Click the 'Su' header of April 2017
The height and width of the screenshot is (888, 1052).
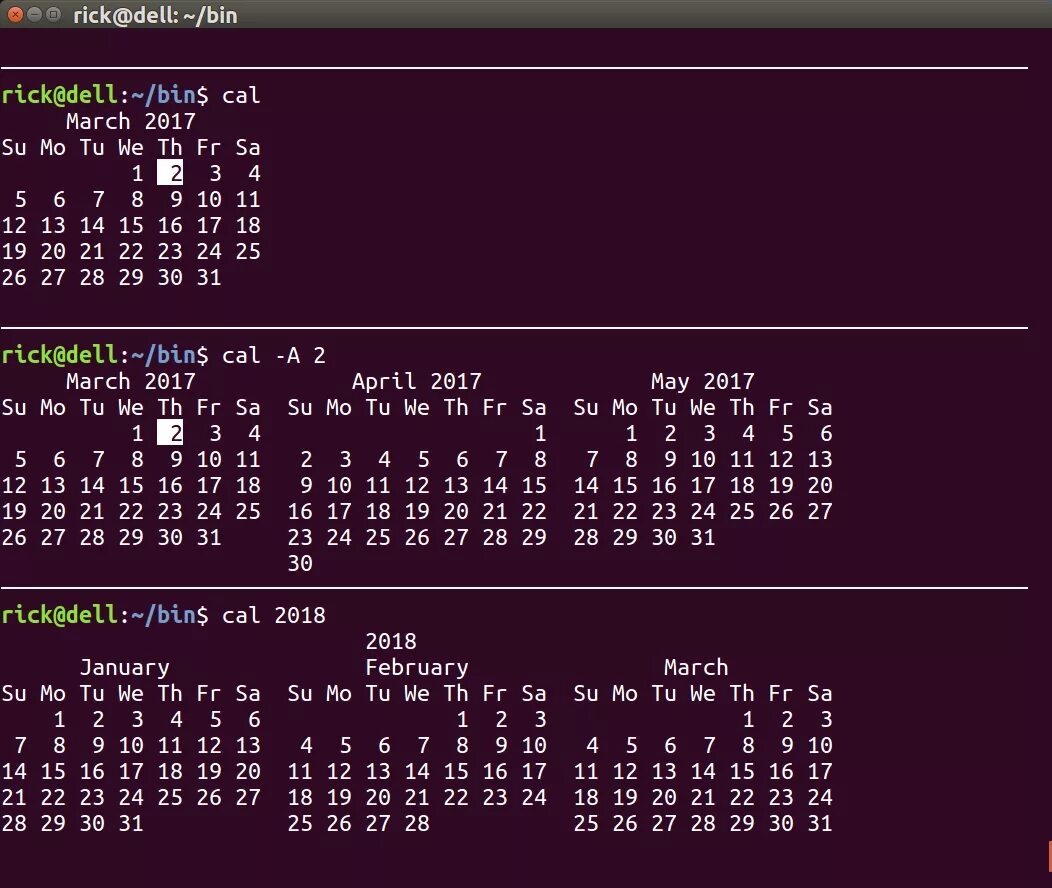click(300, 407)
